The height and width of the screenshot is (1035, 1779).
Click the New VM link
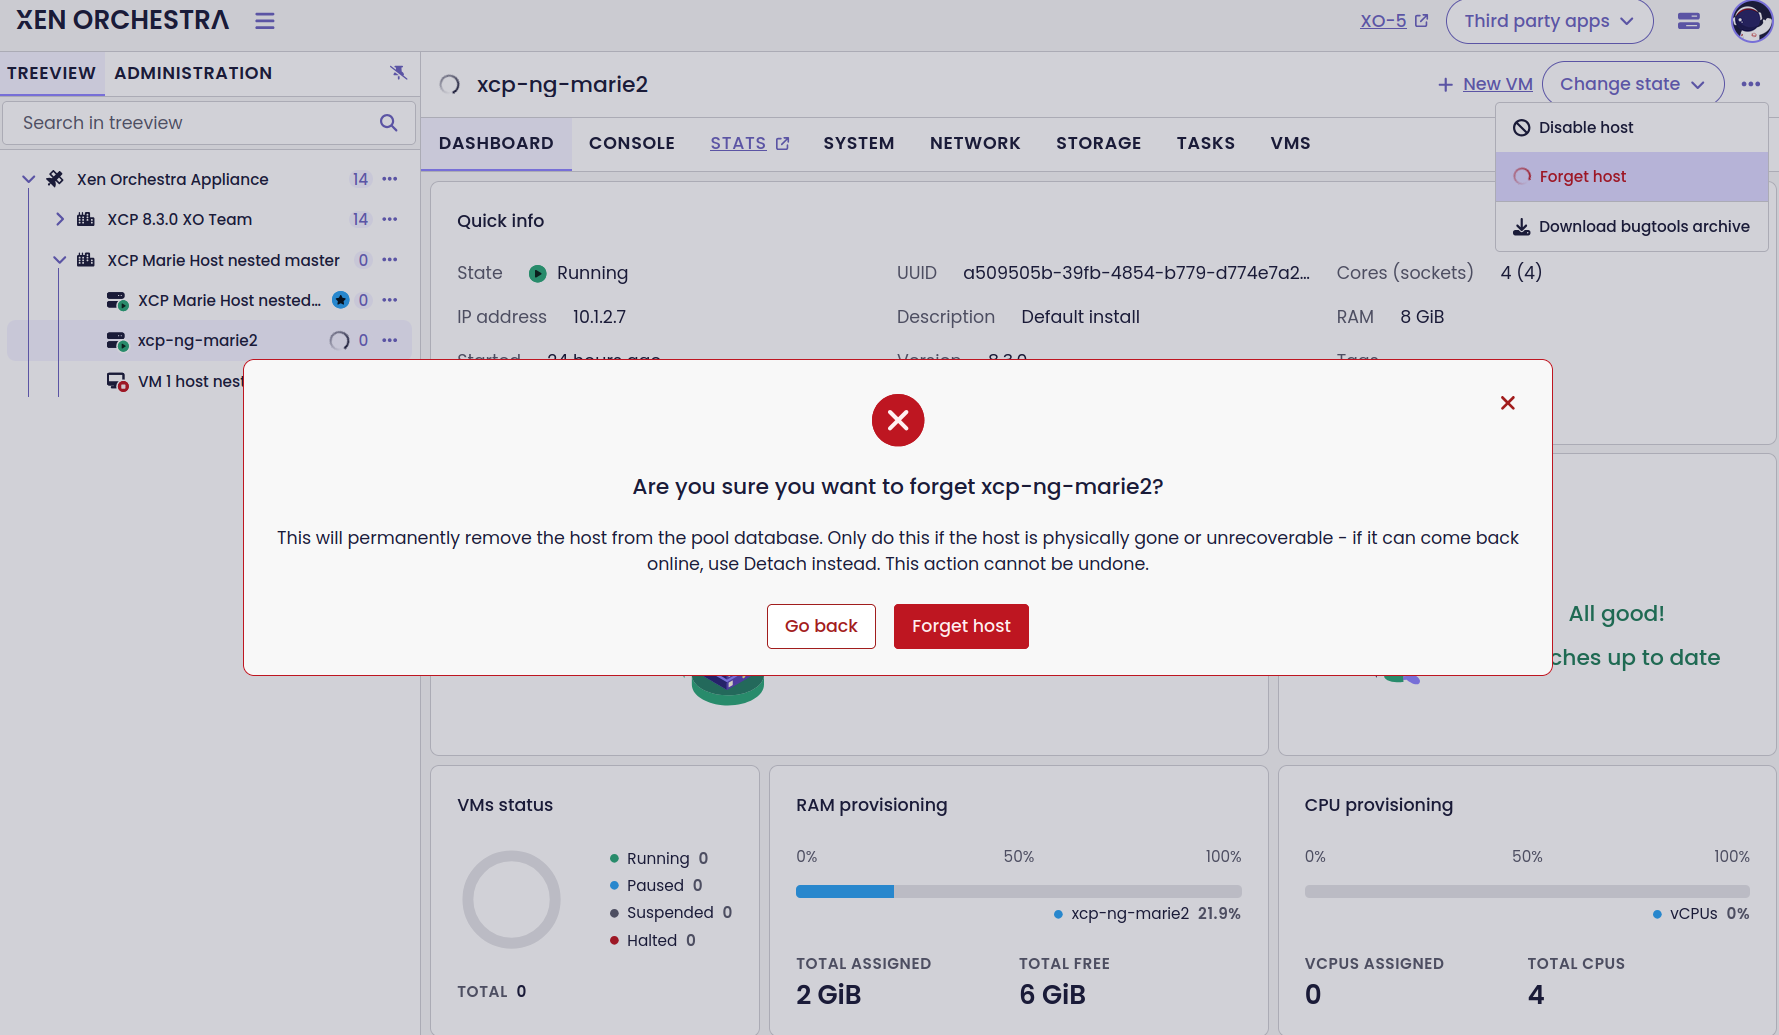[1485, 84]
